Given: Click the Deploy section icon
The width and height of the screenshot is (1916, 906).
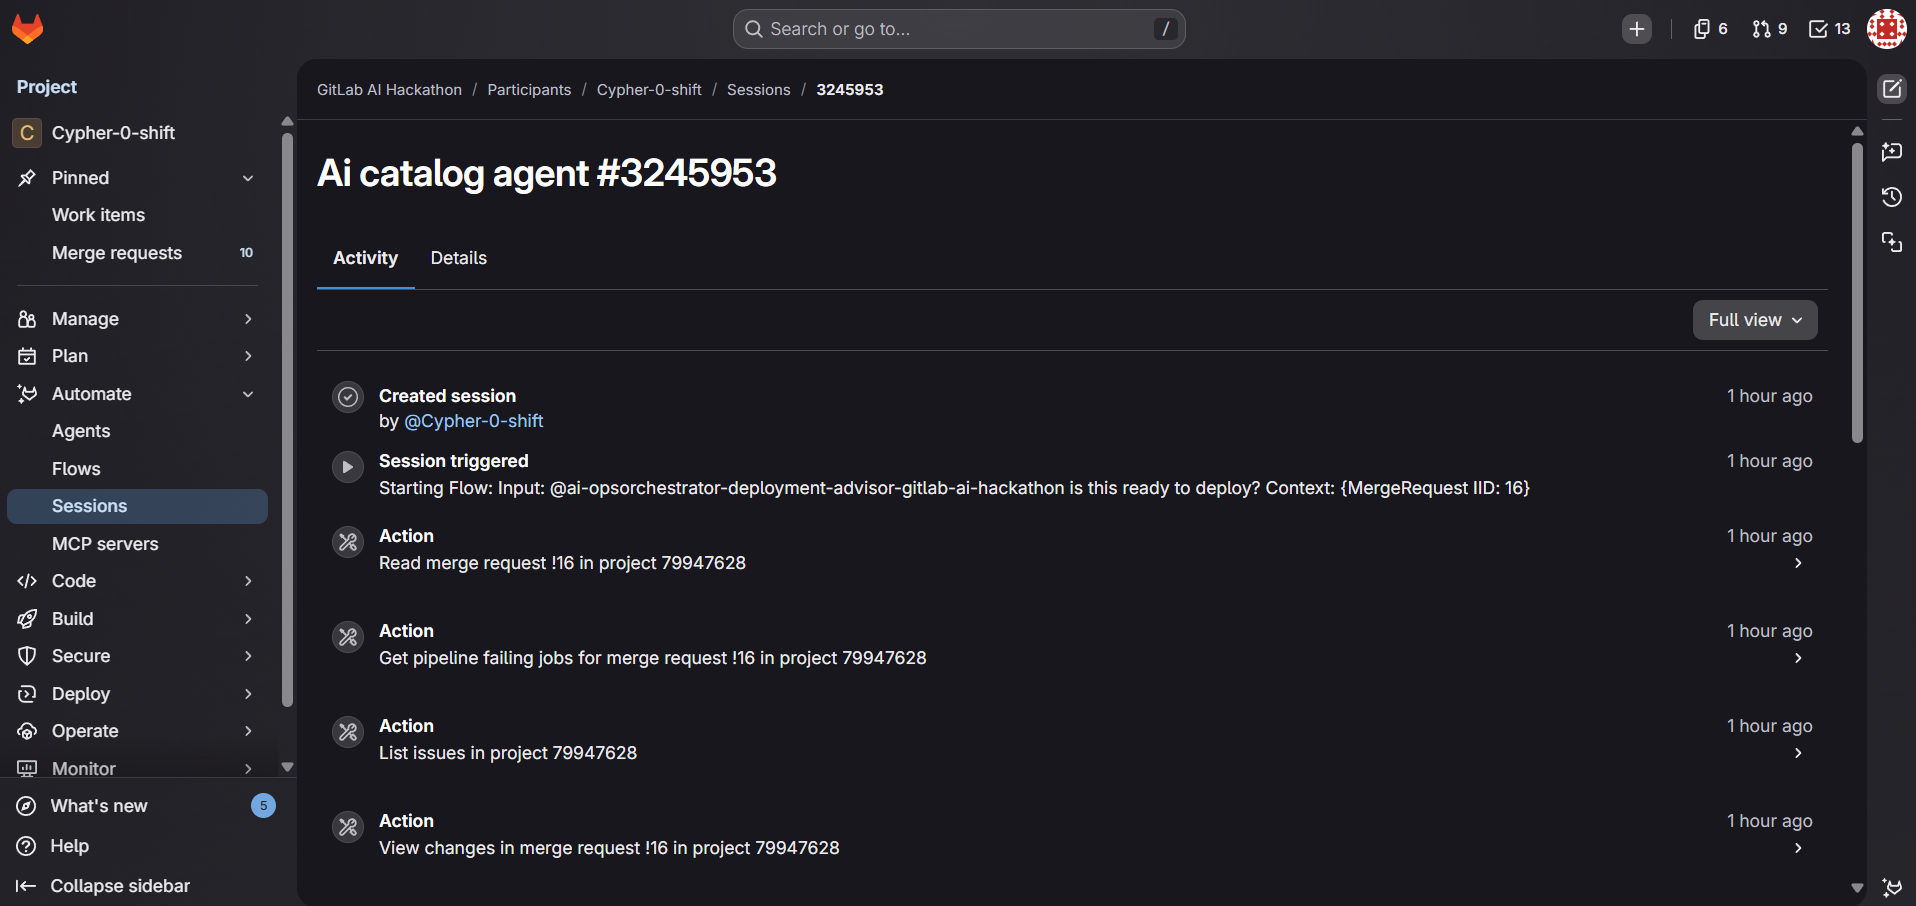Looking at the screenshot, I should click(x=27, y=694).
